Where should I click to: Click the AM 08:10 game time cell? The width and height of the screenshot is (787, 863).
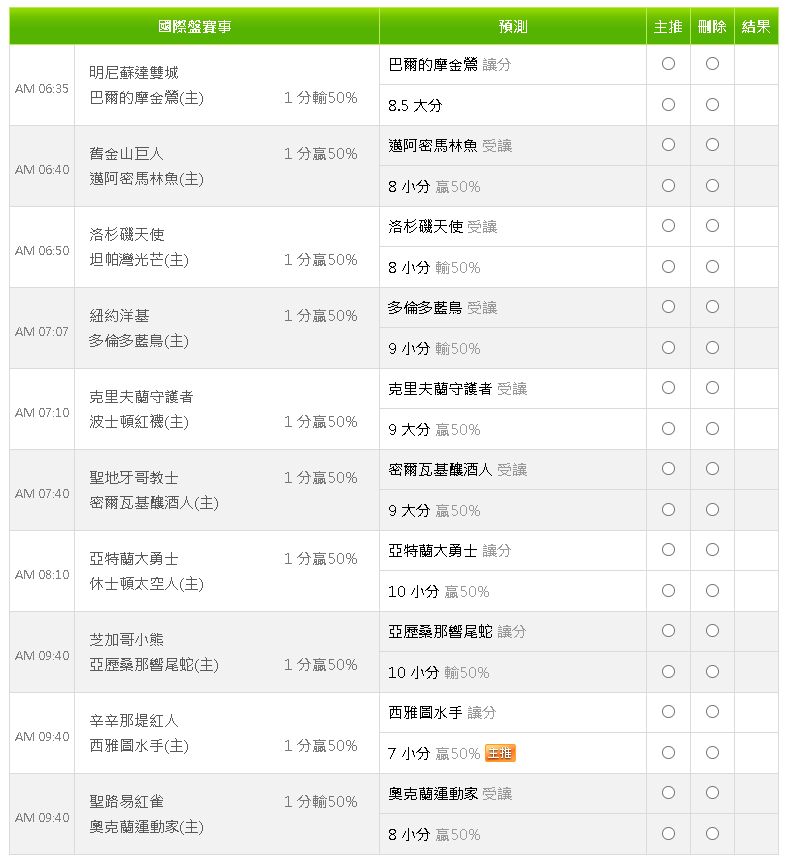[42, 575]
